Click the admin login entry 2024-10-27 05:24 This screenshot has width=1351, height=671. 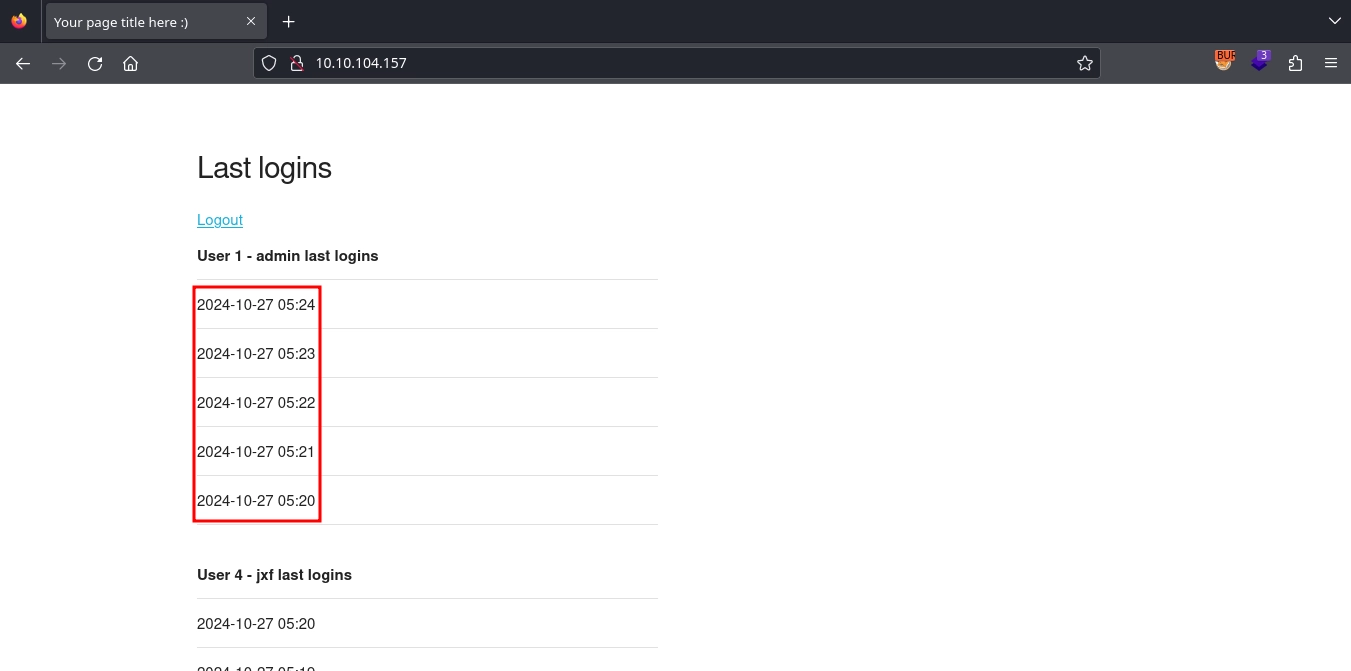pos(256,305)
